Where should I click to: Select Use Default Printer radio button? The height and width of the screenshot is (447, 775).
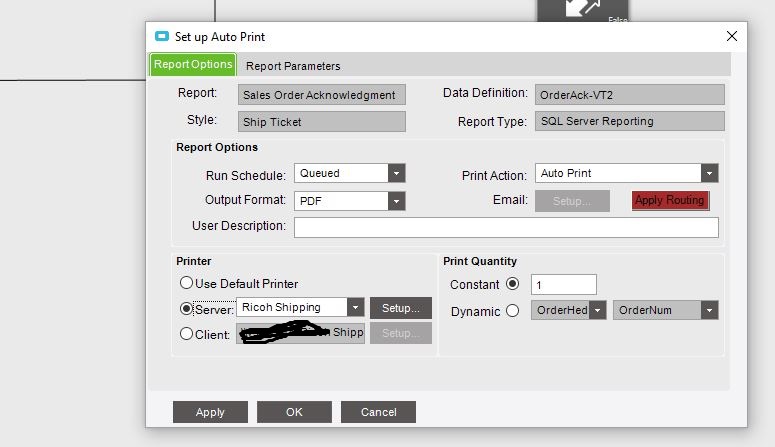click(186, 283)
